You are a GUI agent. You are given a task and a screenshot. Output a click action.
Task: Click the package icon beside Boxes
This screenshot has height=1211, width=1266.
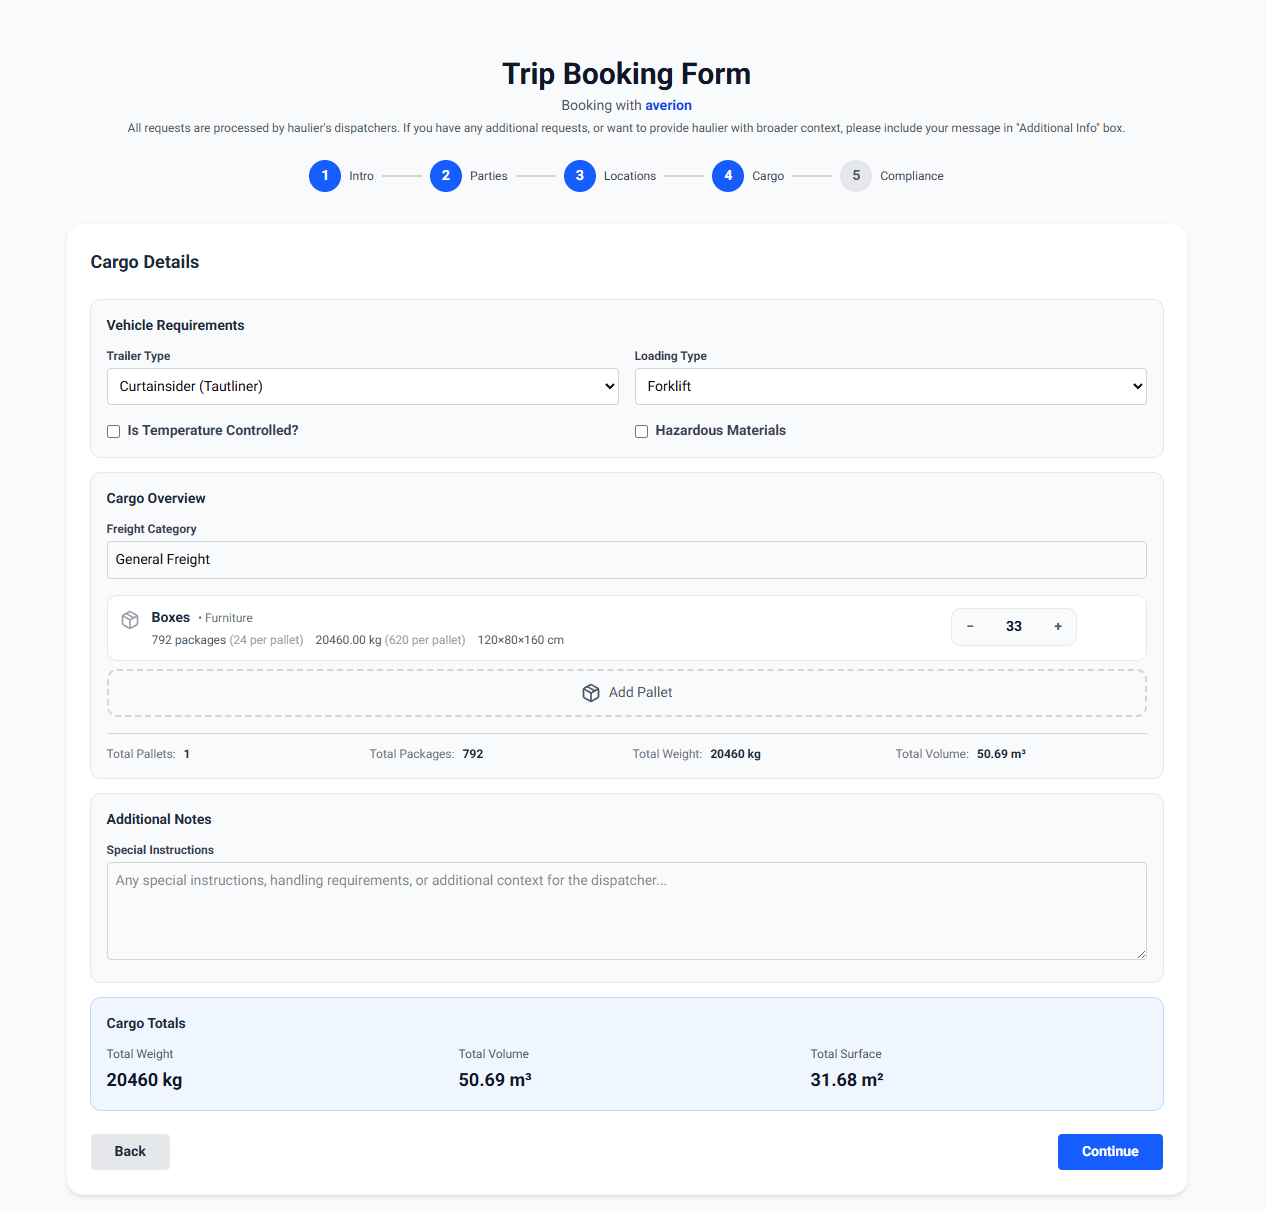click(x=130, y=619)
